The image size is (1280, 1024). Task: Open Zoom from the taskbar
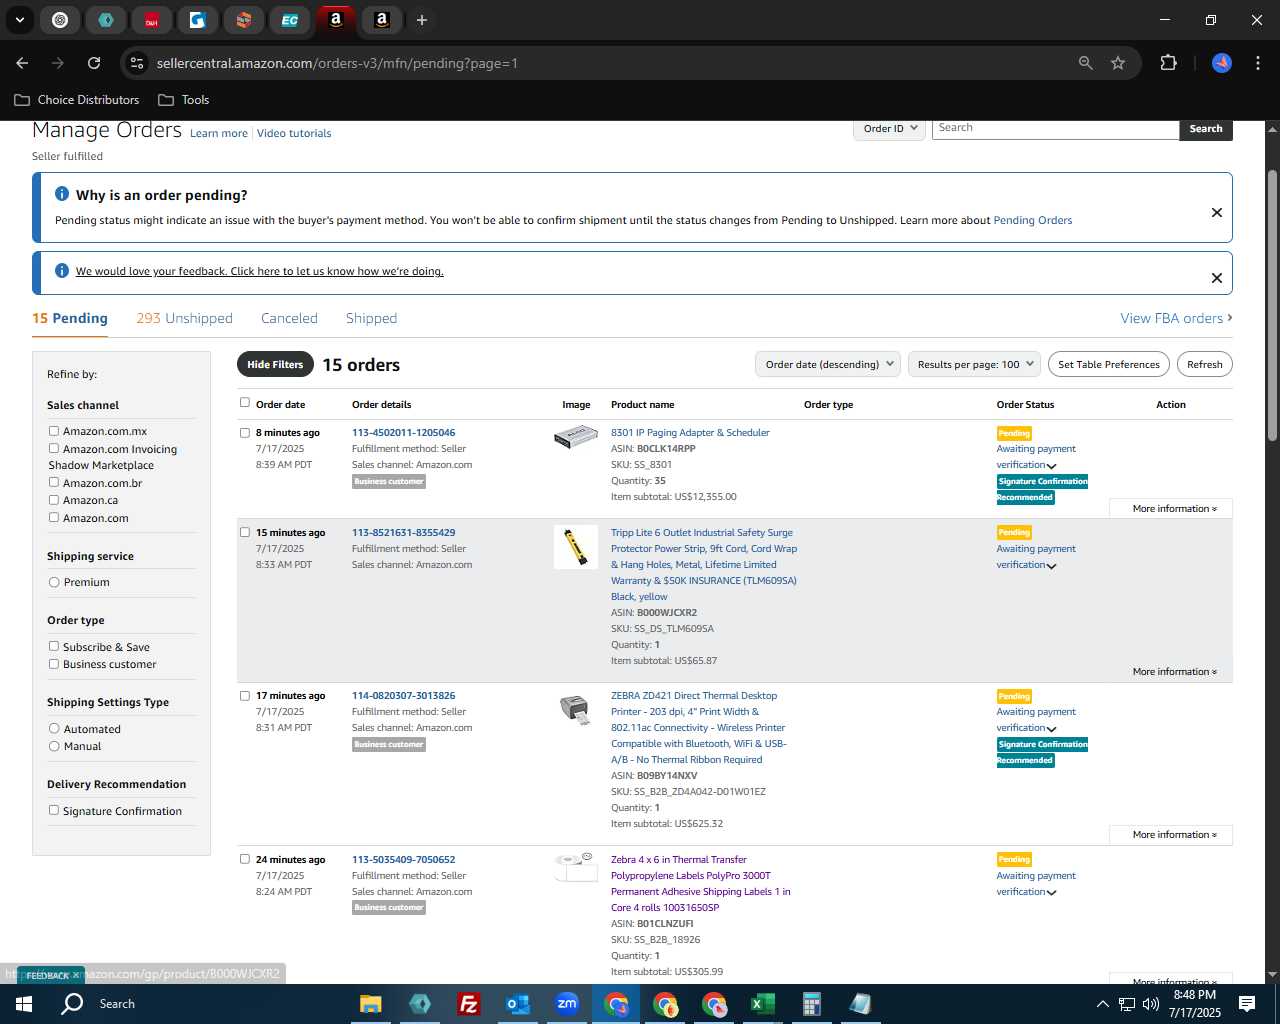[567, 1004]
